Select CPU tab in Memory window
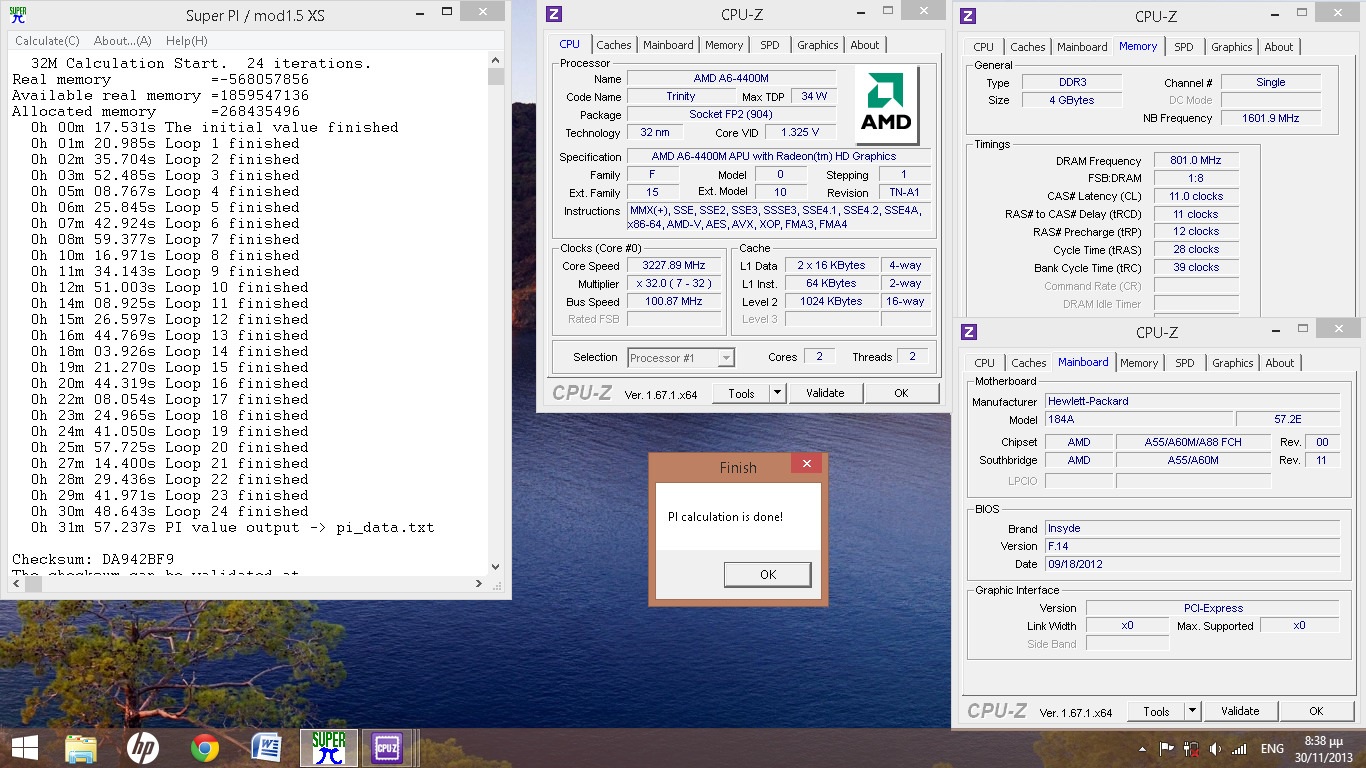The image size is (1366, 768). [x=984, y=47]
